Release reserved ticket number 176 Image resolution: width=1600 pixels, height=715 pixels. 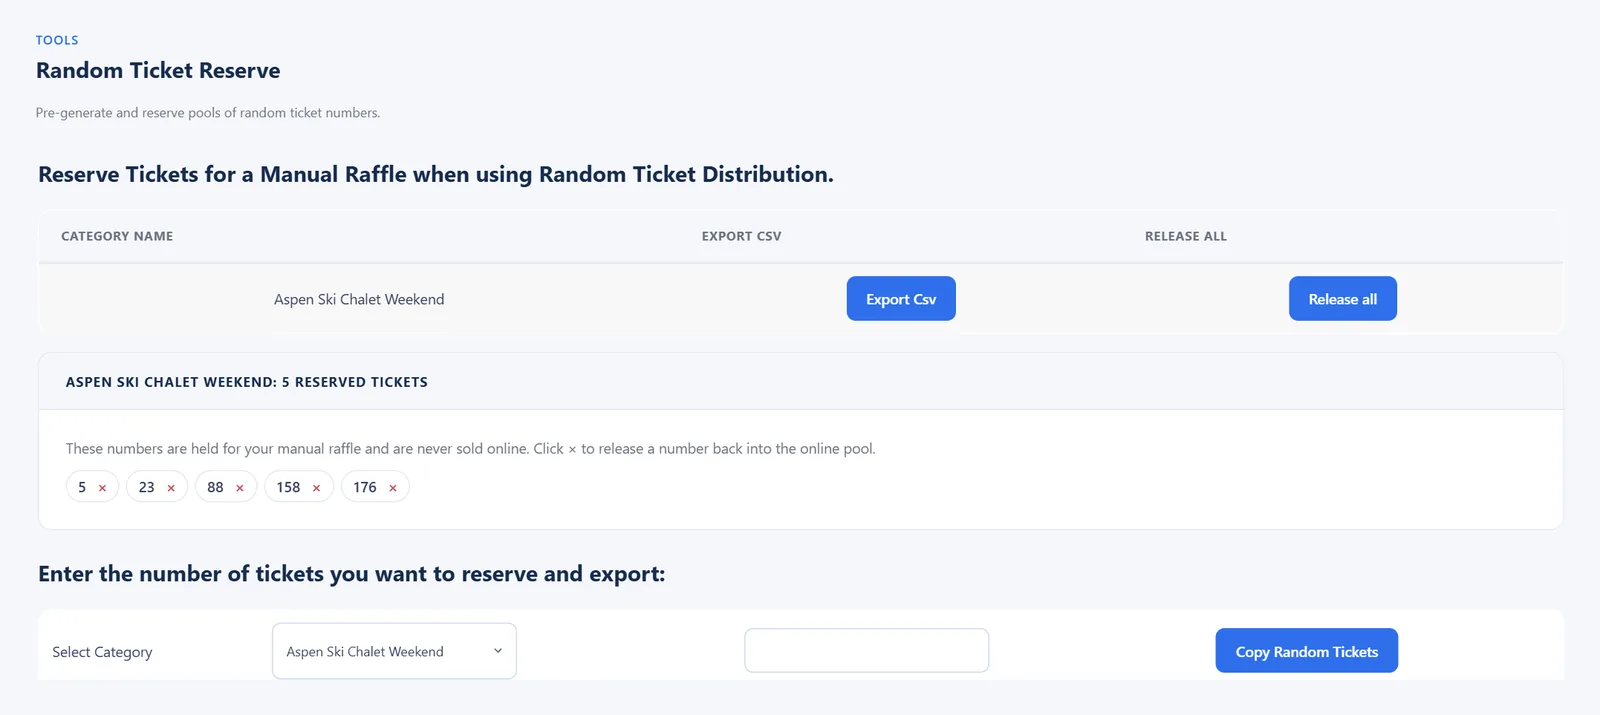coord(393,488)
